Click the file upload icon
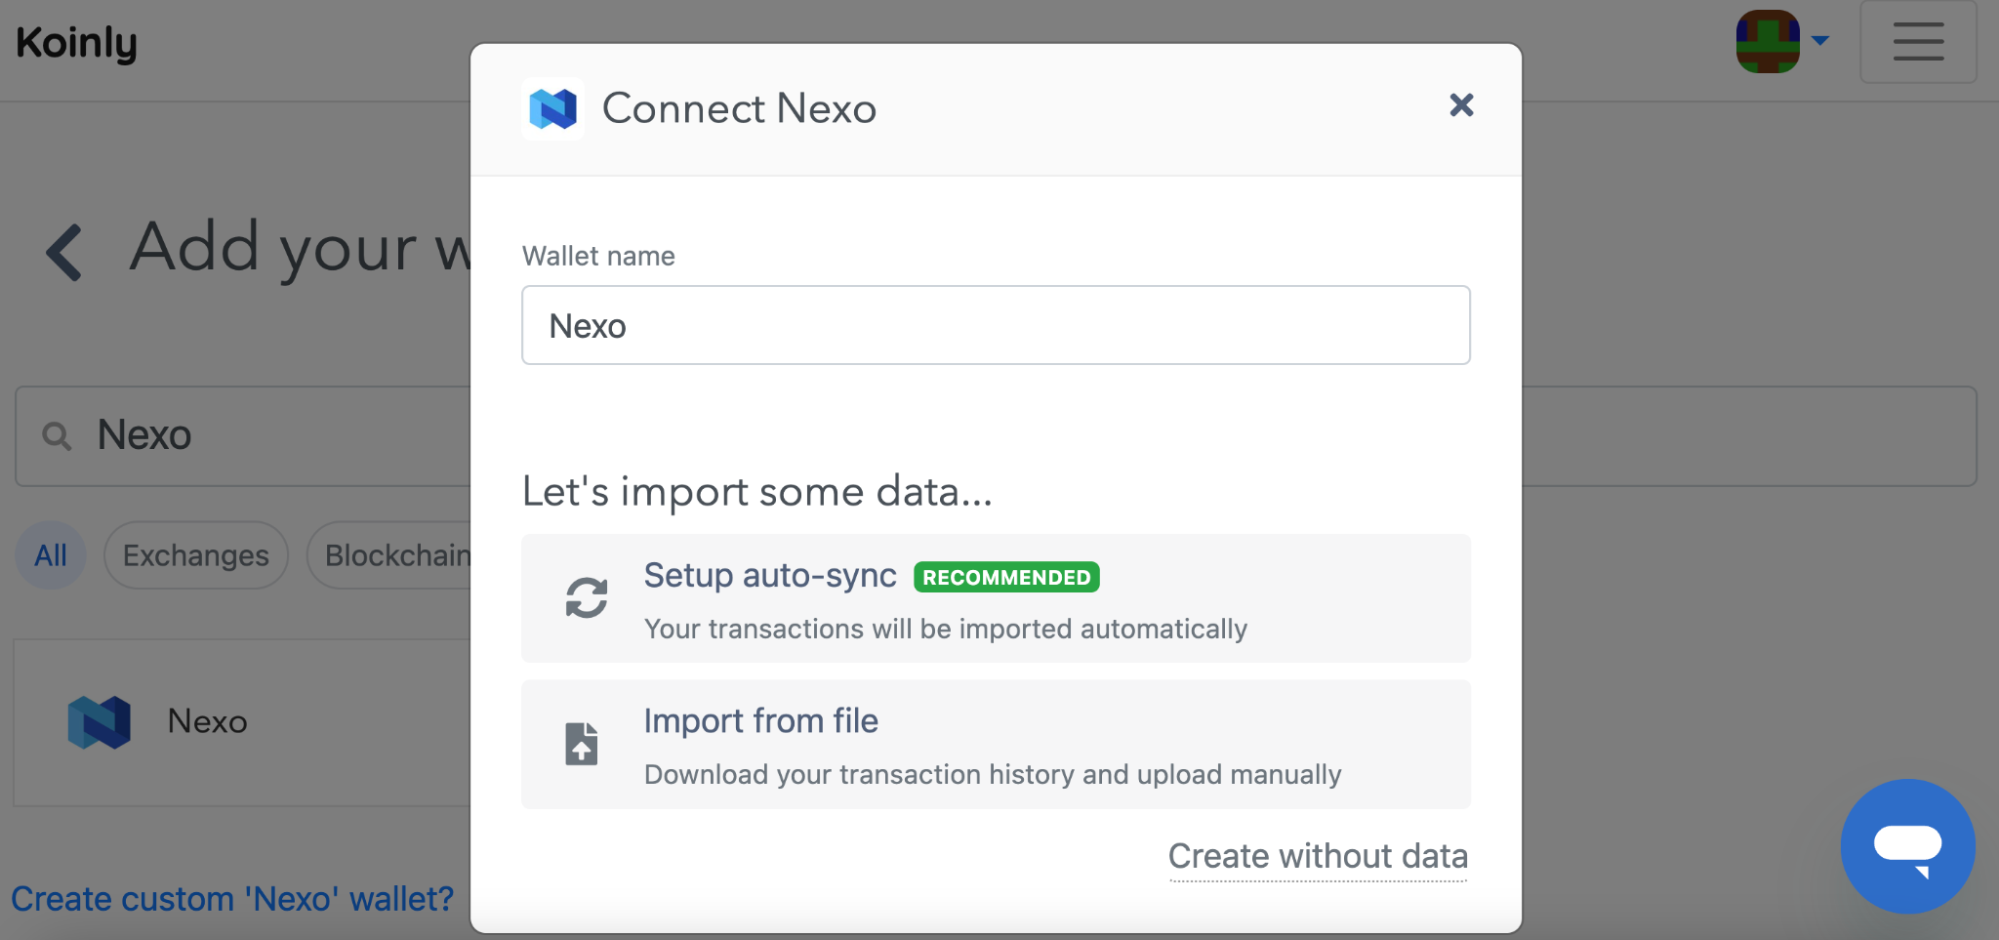 pos(581,744)
